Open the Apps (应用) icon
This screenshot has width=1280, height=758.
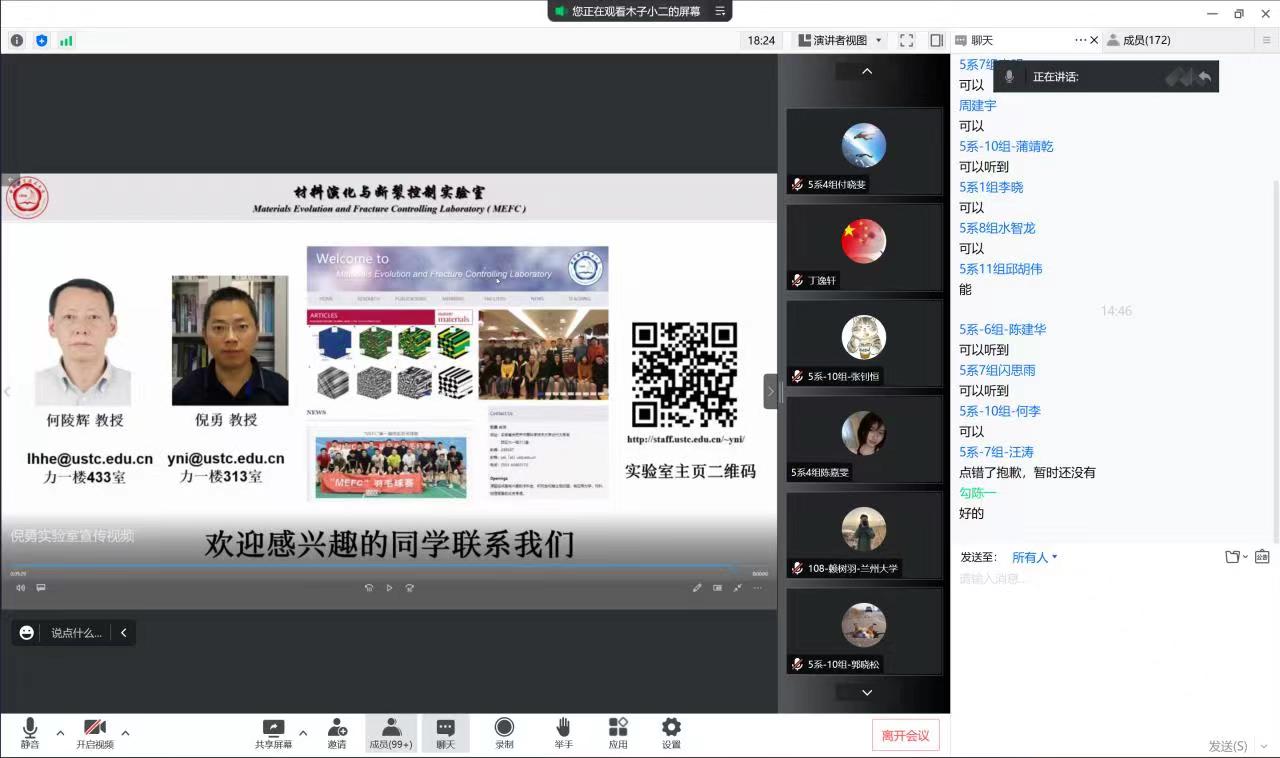pos(618,728)
